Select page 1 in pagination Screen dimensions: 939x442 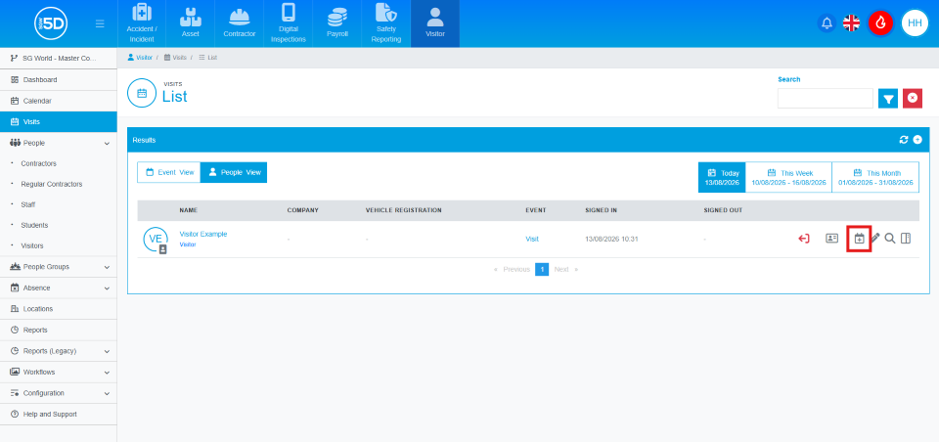(542, 270)
